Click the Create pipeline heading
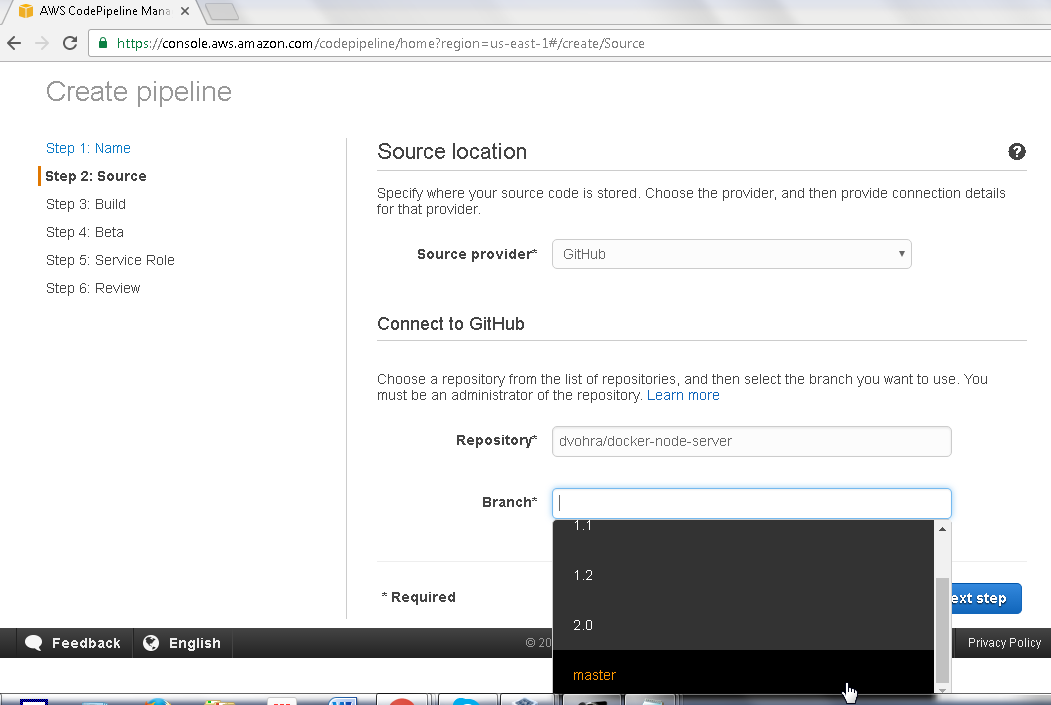1051x705 pixels. 139,92
